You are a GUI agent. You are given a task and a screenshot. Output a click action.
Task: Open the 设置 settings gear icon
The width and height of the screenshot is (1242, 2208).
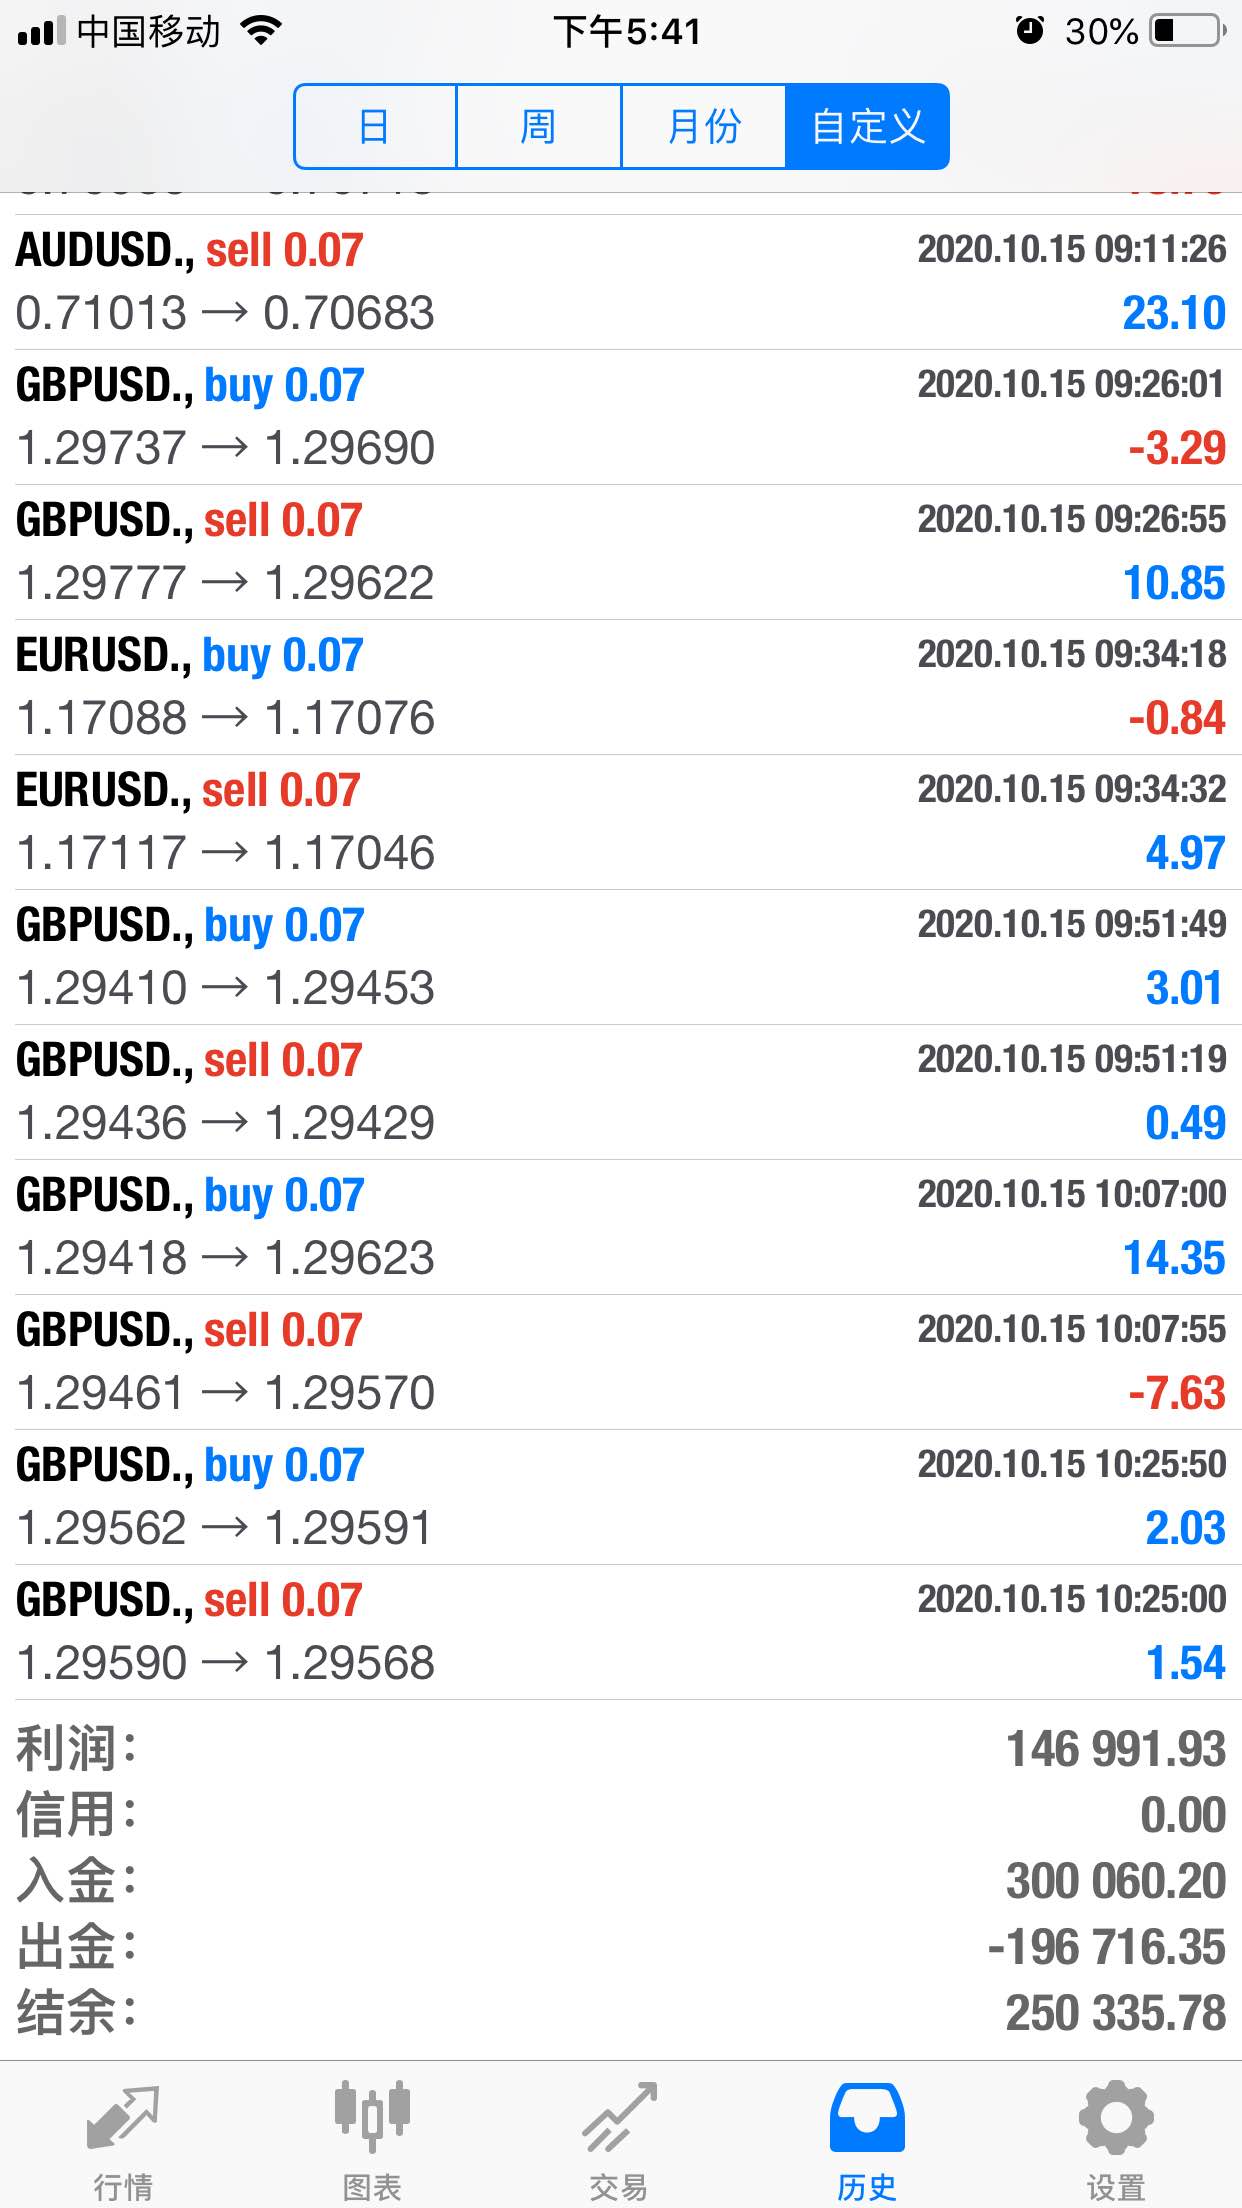(x=1116, y=2118)
